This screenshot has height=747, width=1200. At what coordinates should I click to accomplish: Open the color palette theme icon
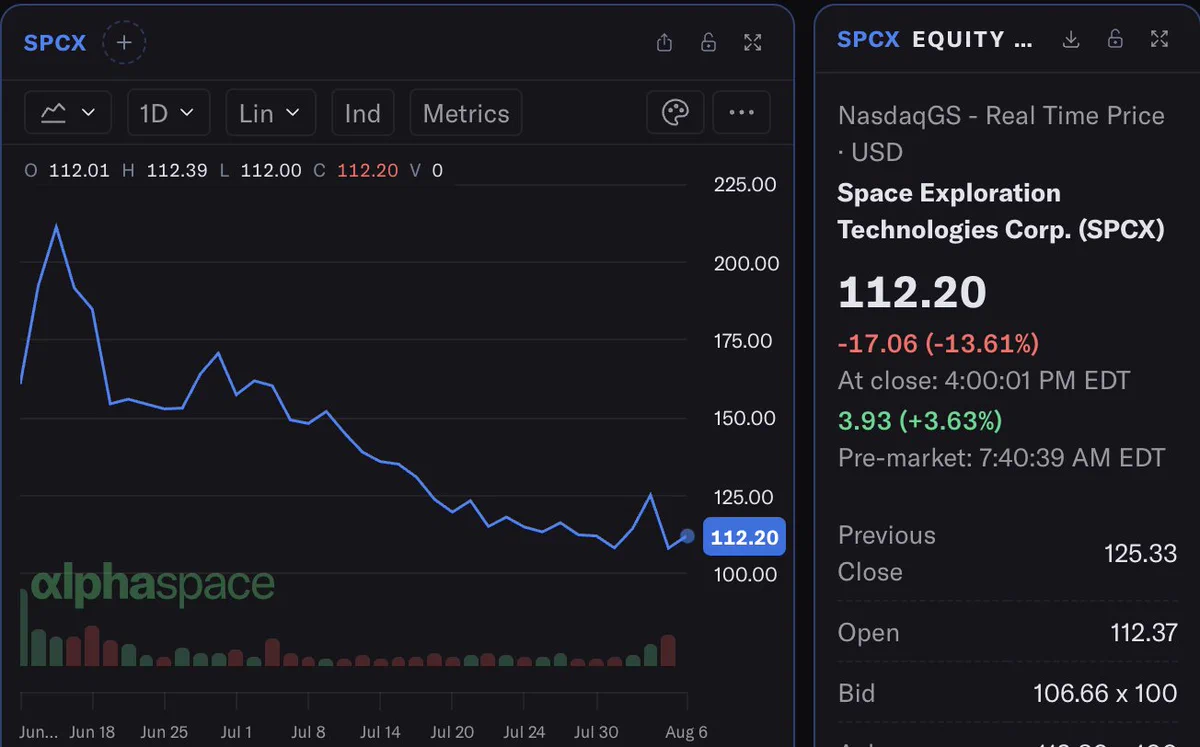(x=676, y=113)
